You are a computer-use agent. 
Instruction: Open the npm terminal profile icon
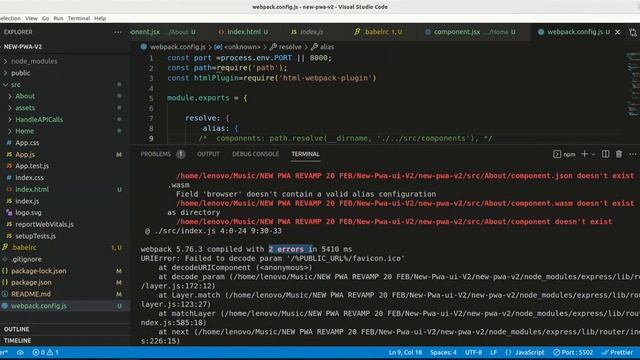[x=557, y=154]
